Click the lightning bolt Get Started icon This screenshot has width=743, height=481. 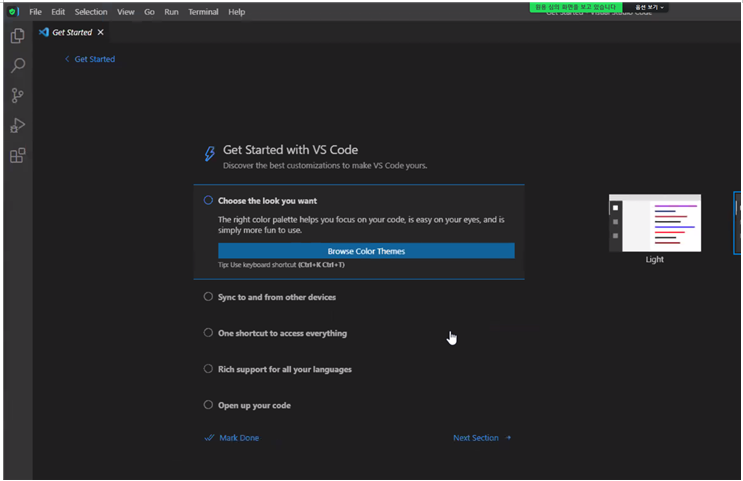(209, 153)
